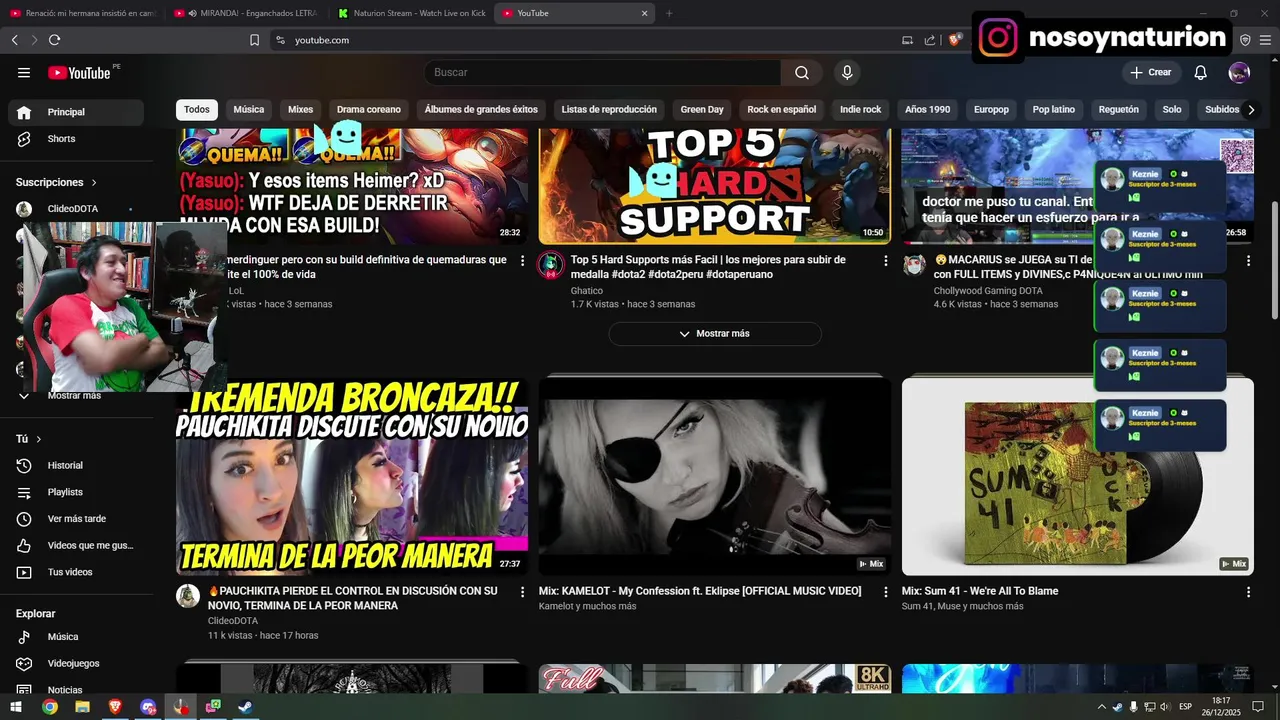
Task: Open Shorts in sidebar
Action: pyautogui.click(x=76, y=139)
